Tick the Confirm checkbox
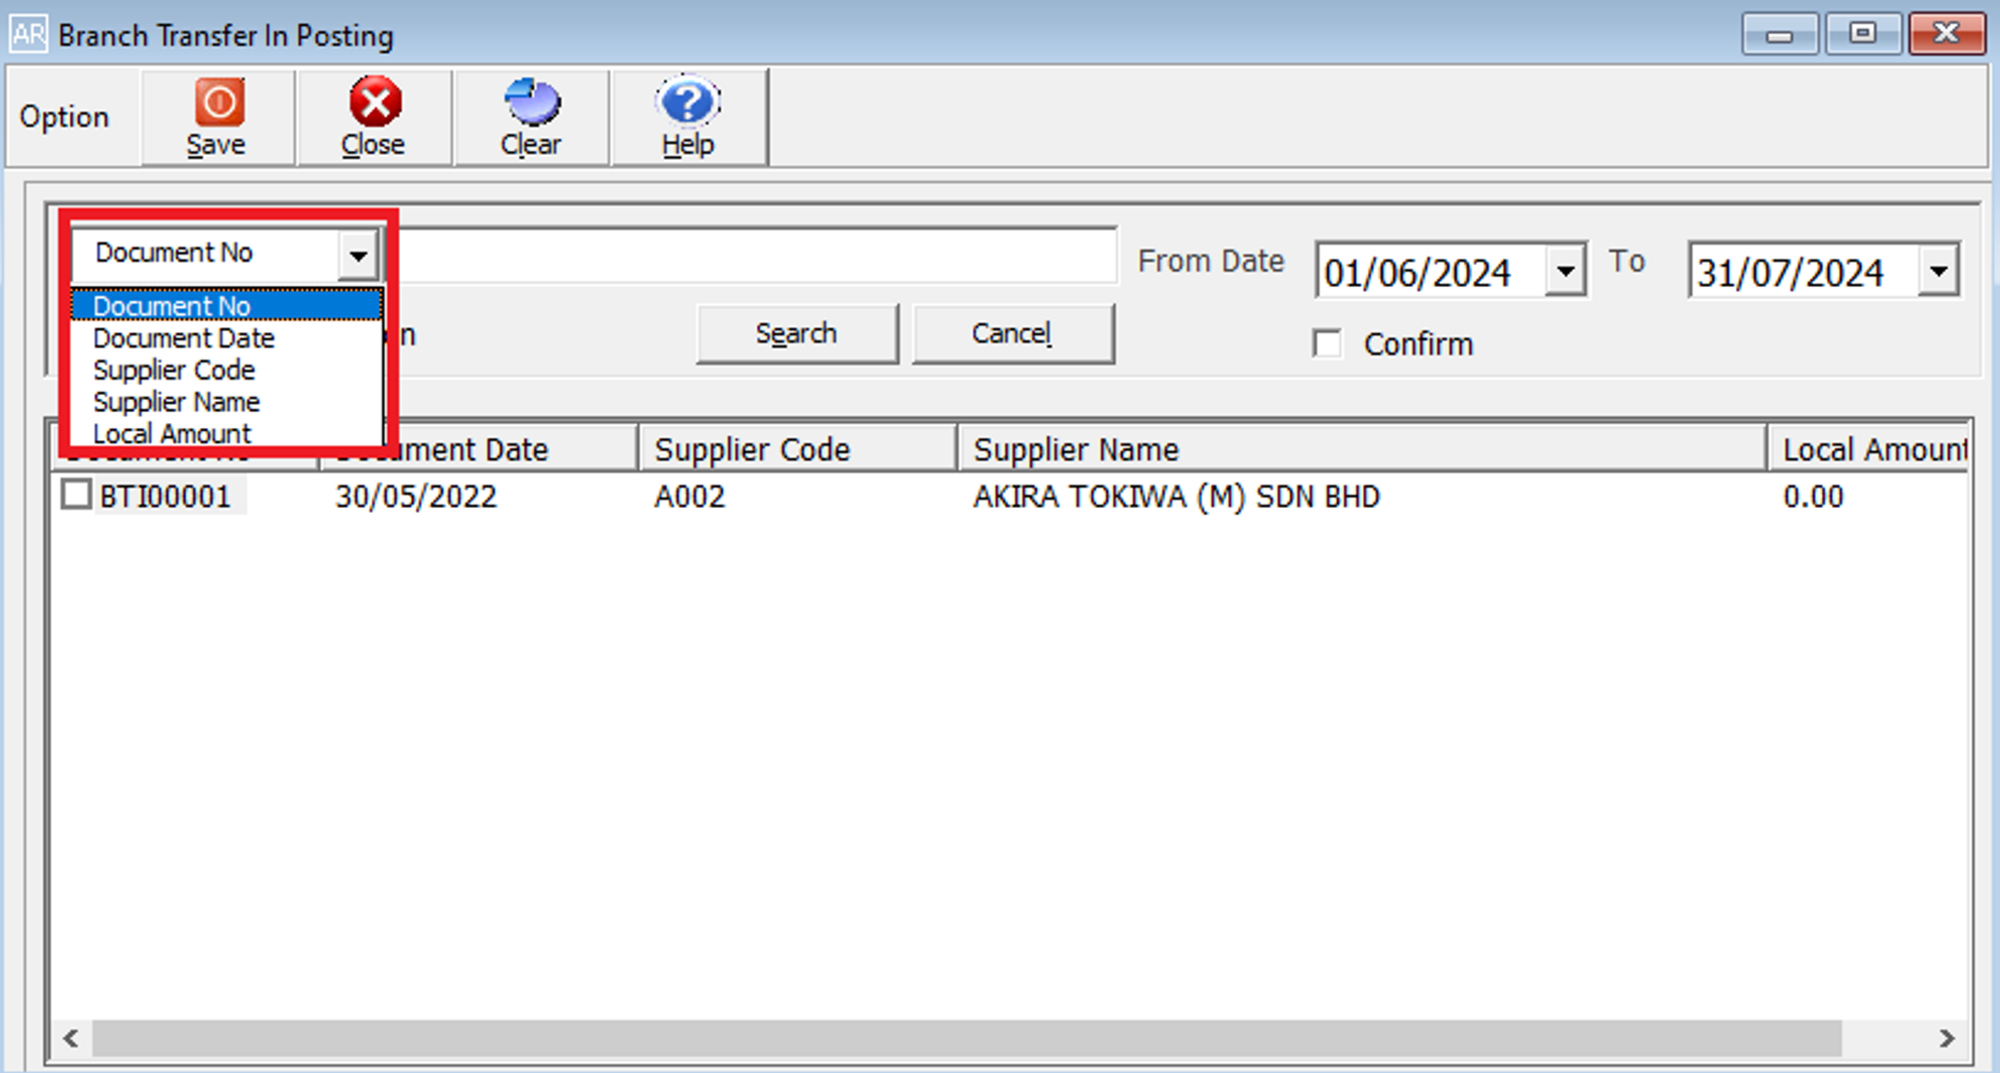 [1328, 344]
